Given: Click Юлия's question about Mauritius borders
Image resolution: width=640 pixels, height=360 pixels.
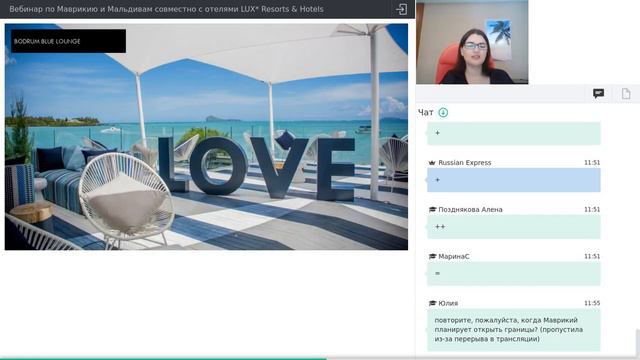Looking at the screenshot, I should coord(513,330).
